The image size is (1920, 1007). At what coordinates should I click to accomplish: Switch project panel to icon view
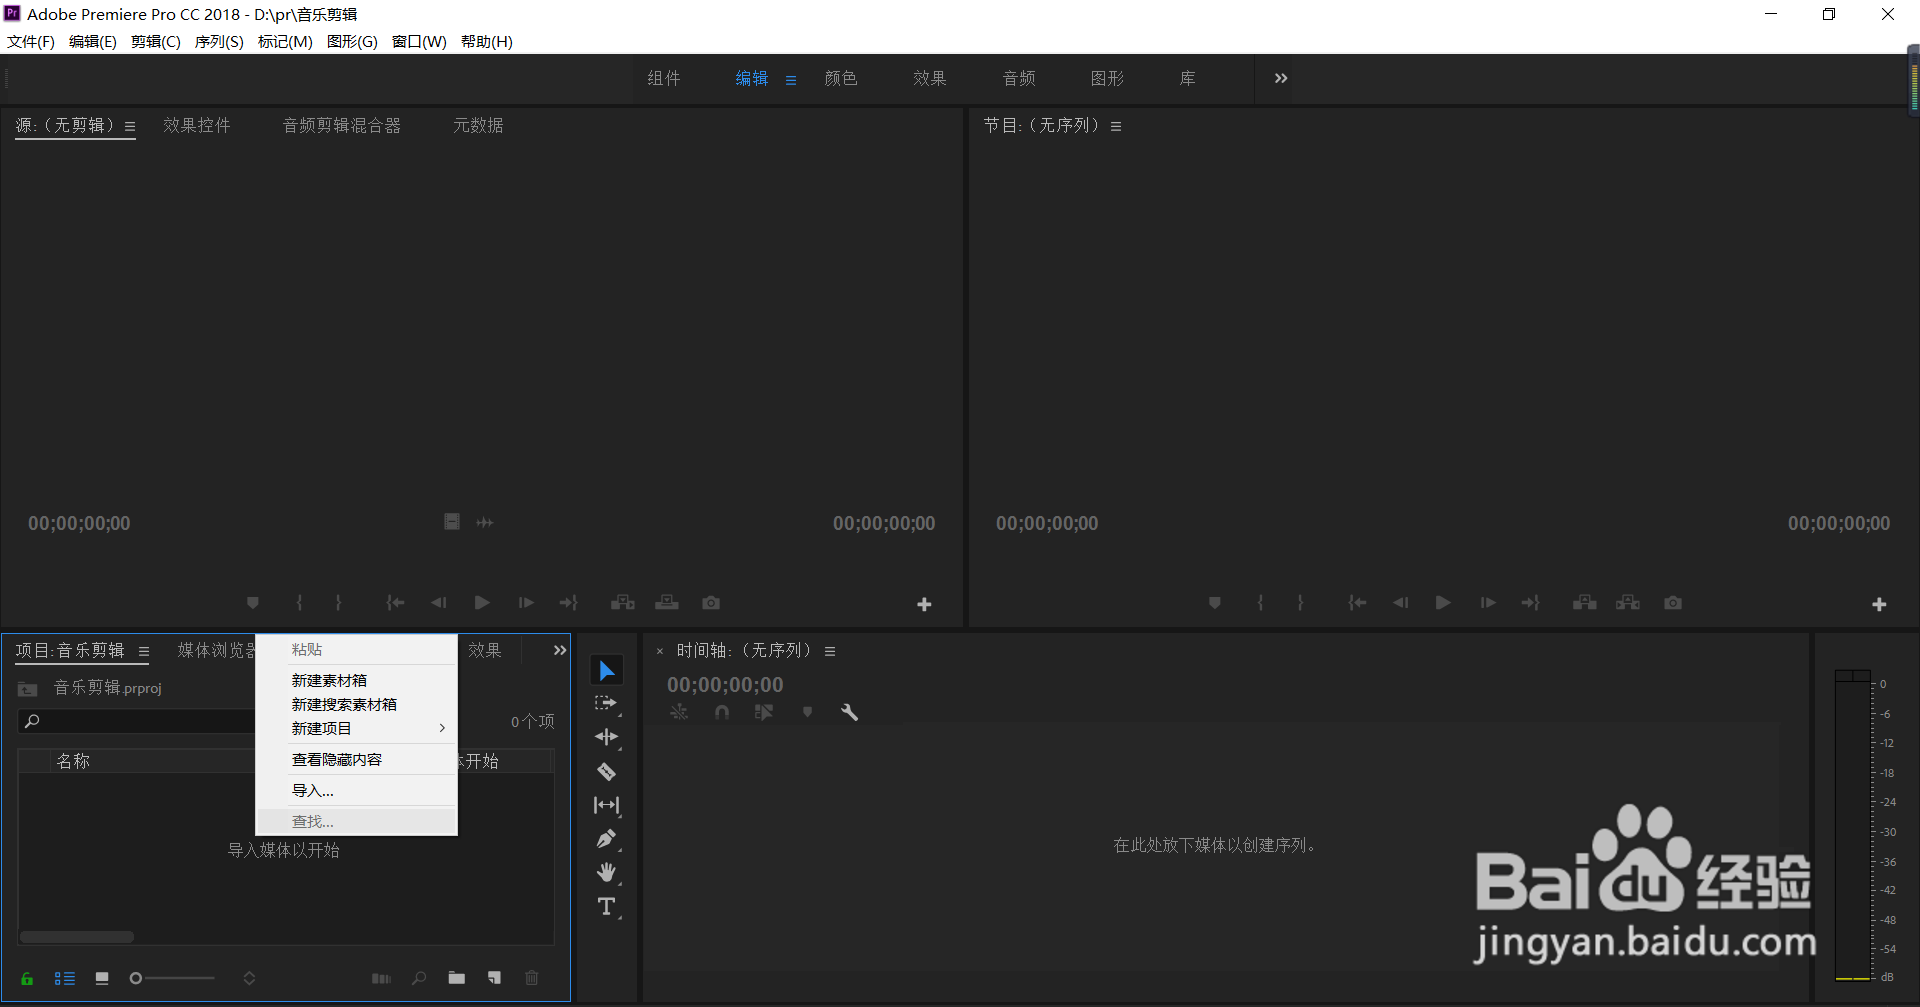coord(102,978)
